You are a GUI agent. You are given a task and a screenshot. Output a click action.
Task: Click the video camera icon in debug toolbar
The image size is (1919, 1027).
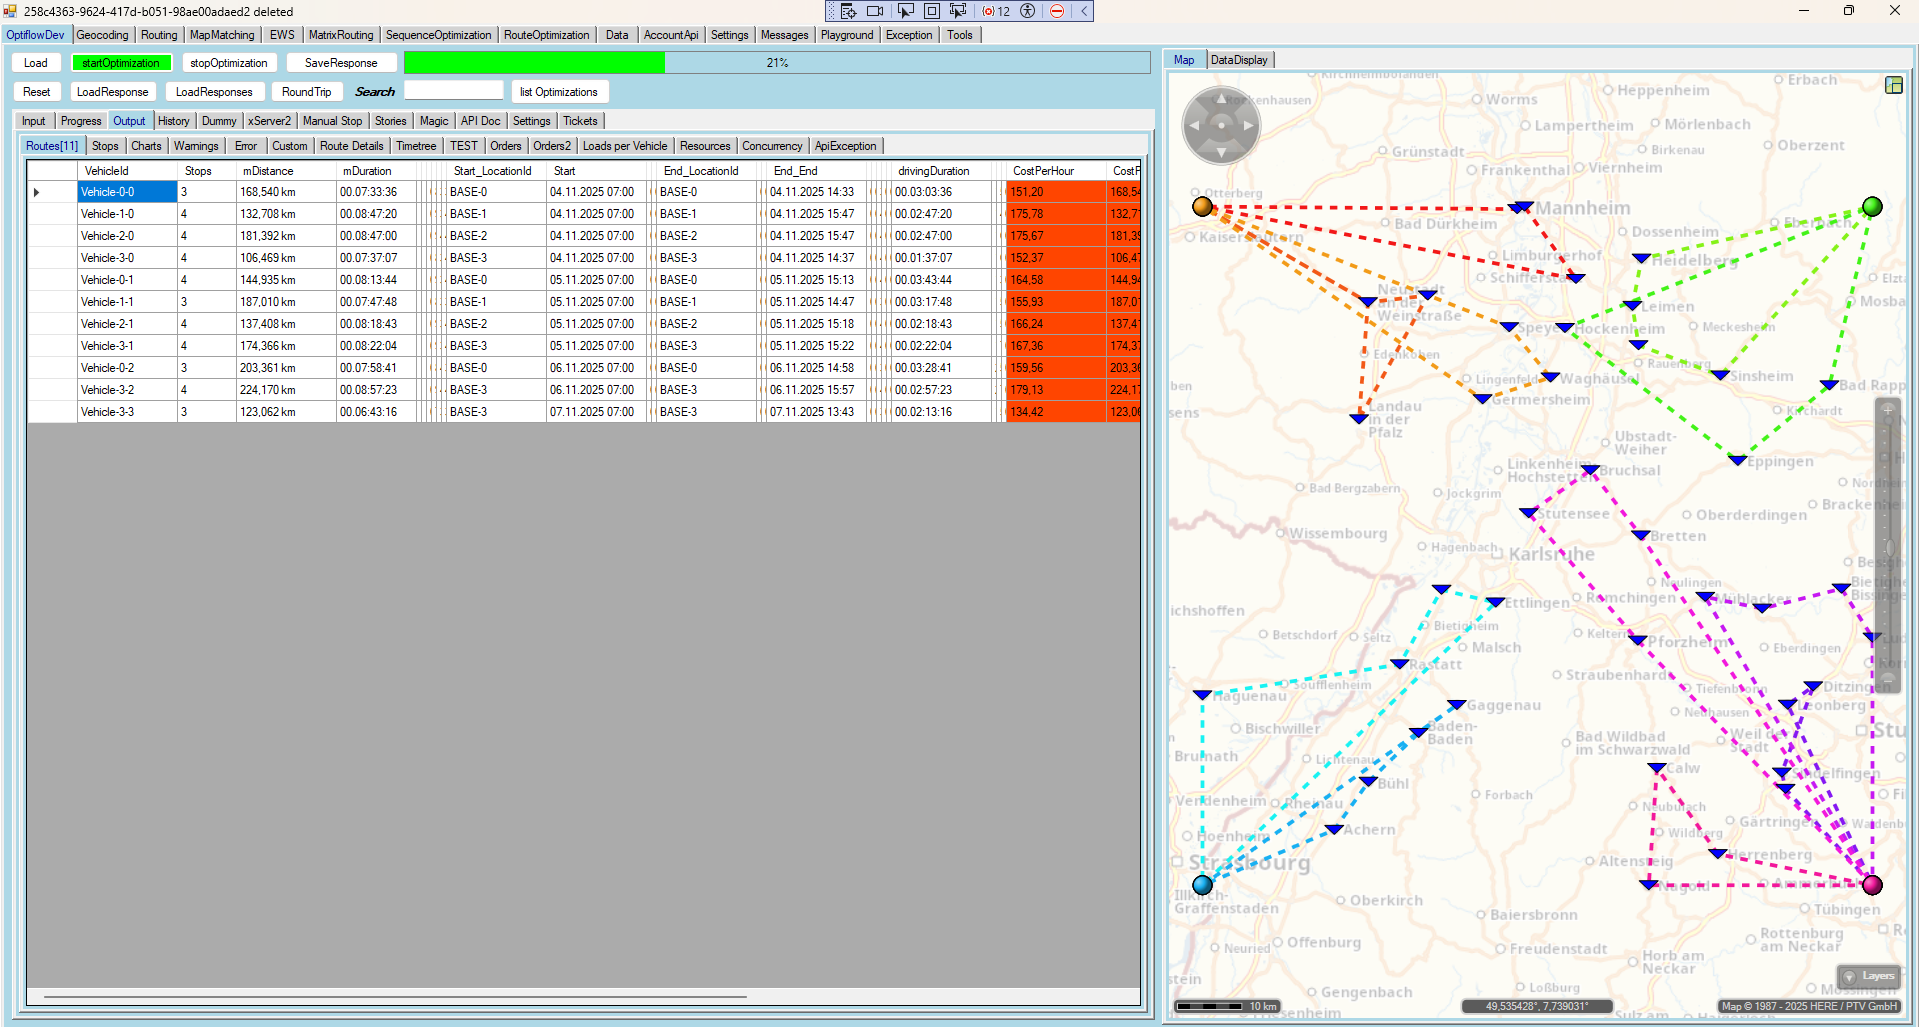[x=875, y=11]
